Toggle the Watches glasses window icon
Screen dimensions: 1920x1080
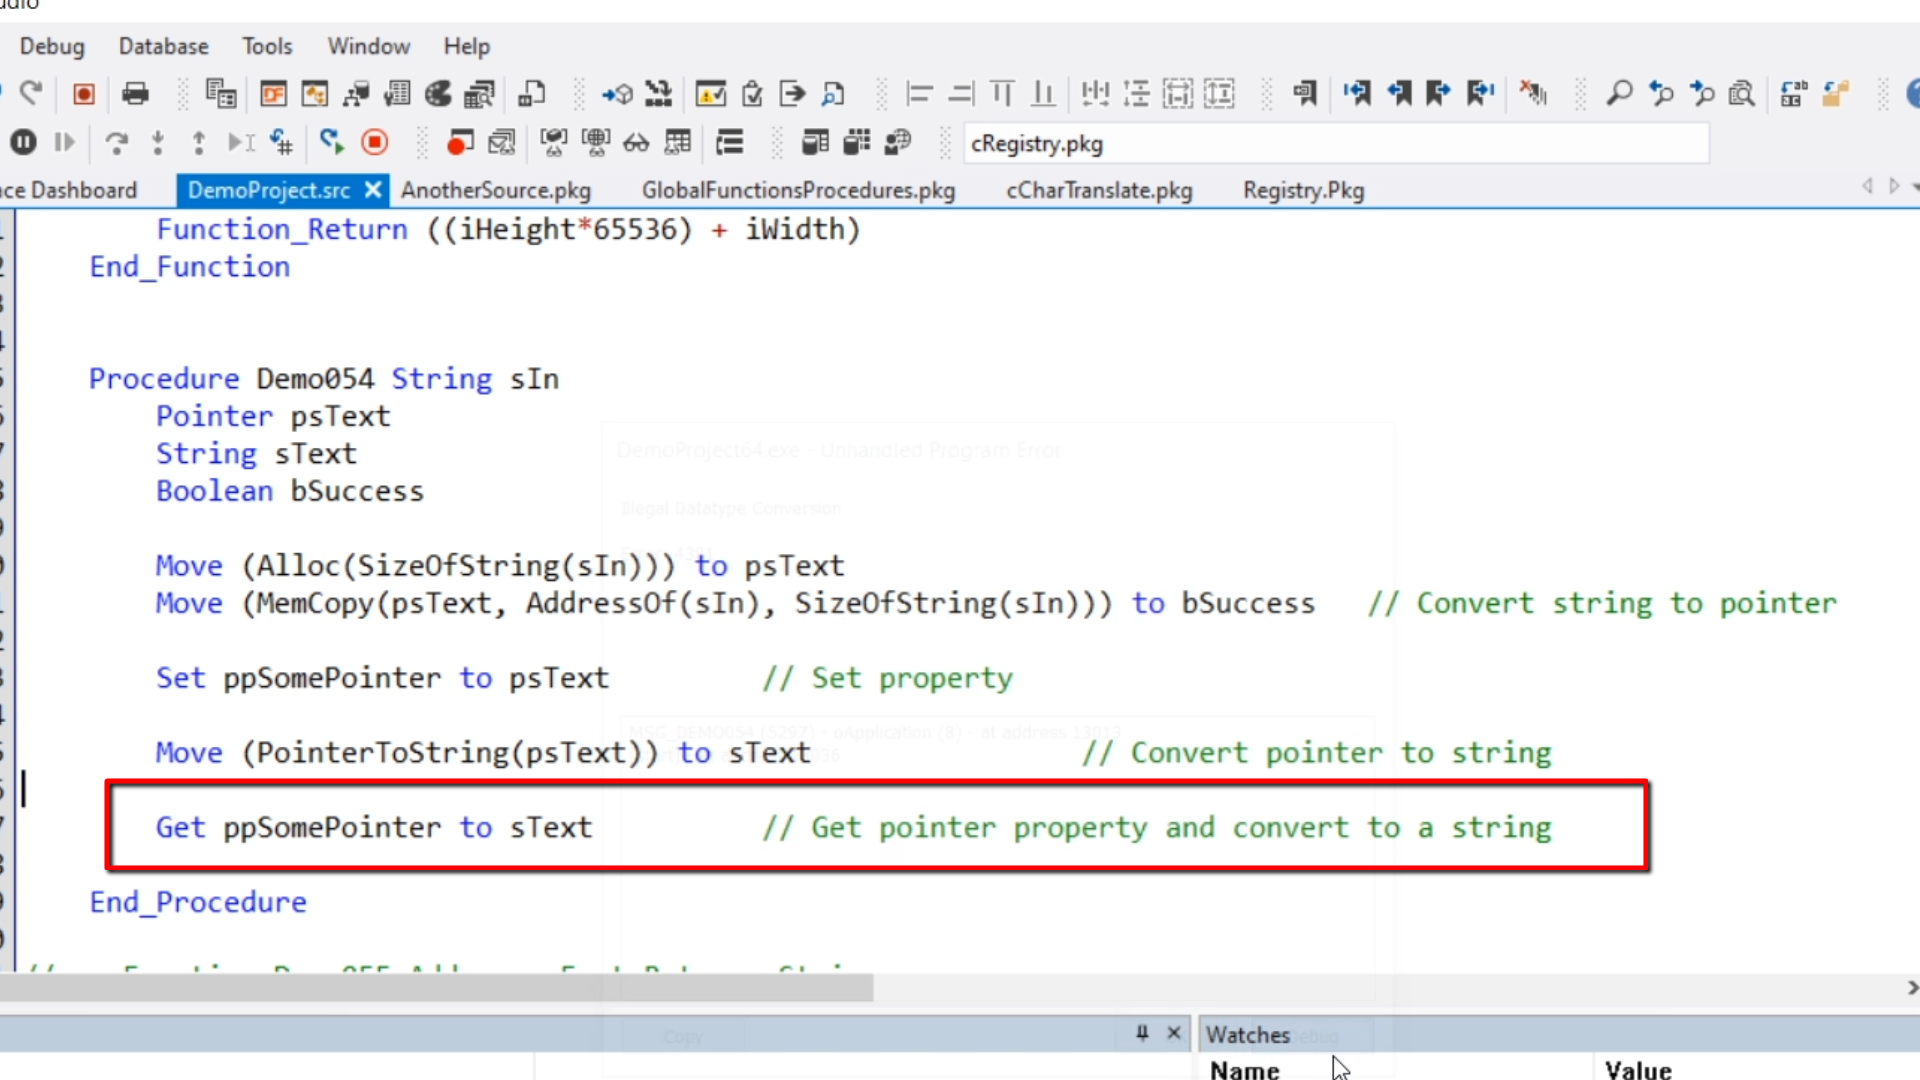636,143
